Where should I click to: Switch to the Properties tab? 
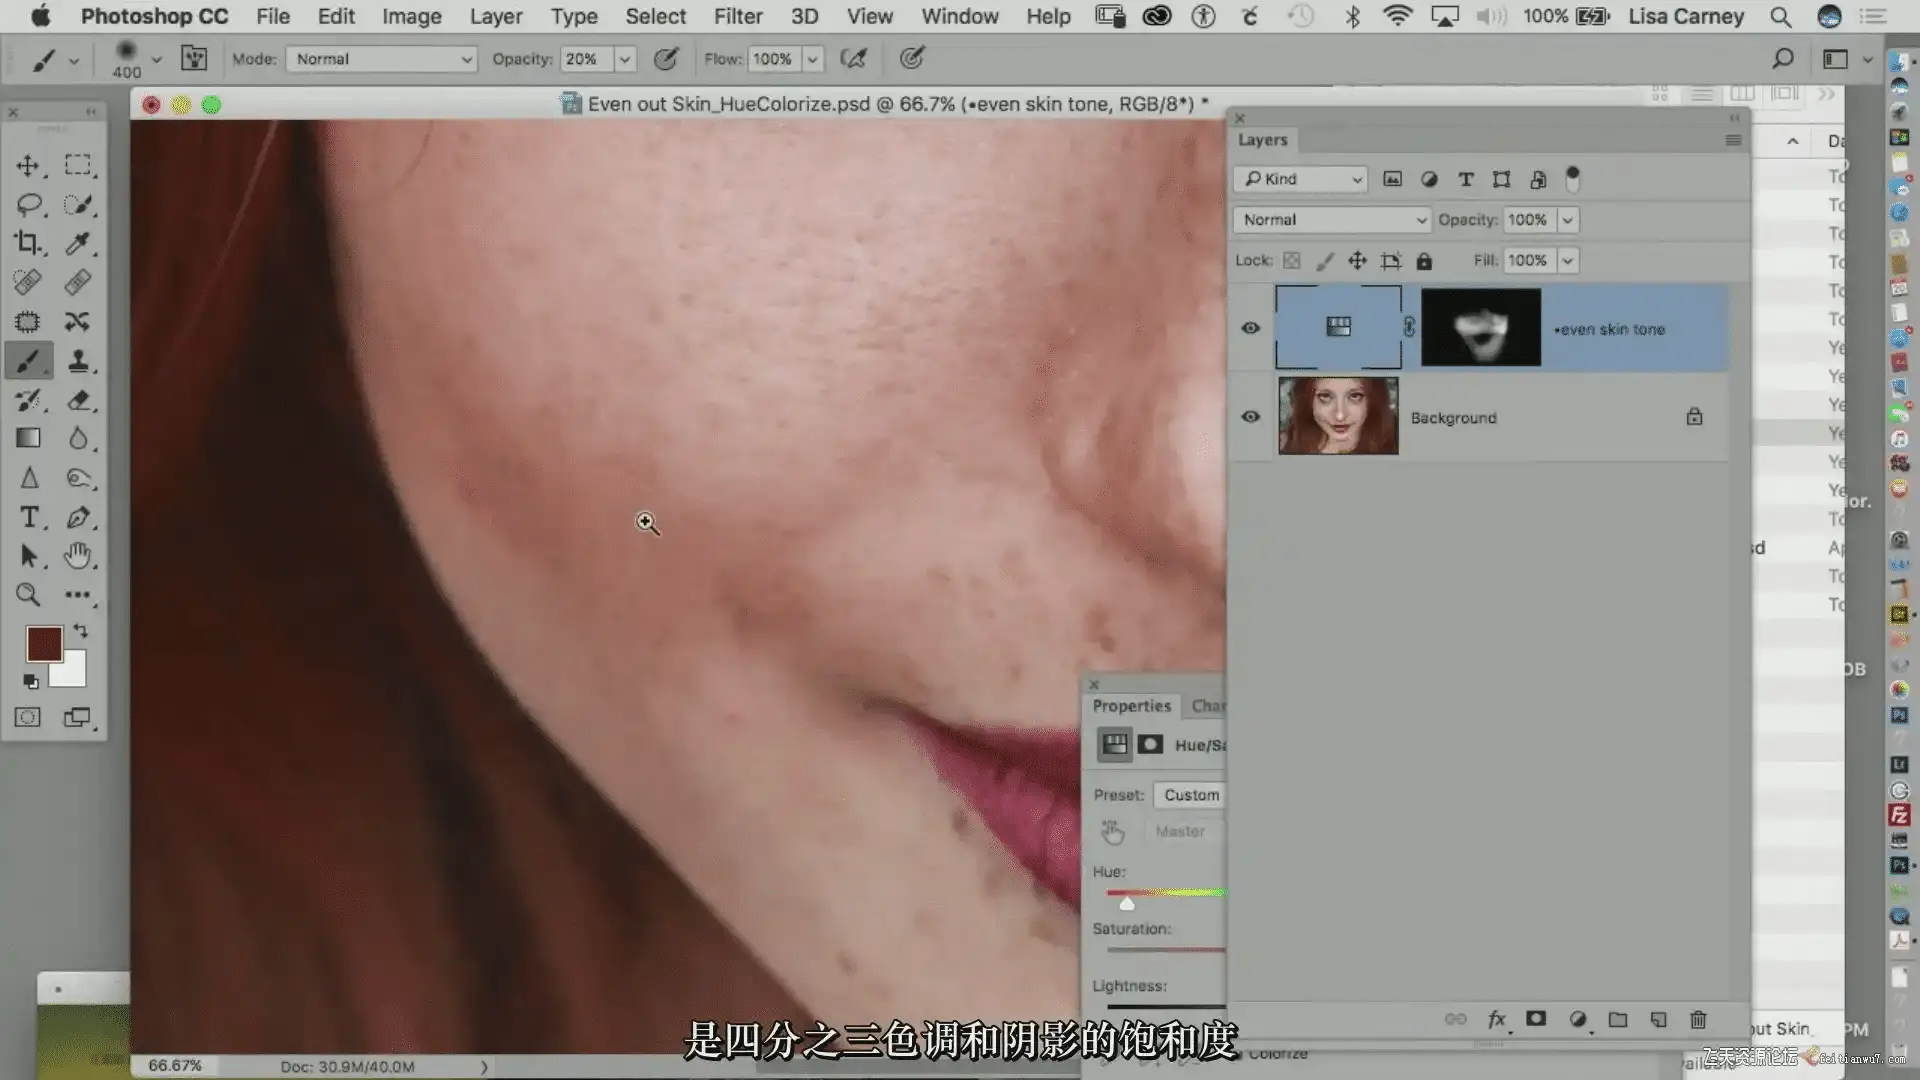tap(1131, 706)
